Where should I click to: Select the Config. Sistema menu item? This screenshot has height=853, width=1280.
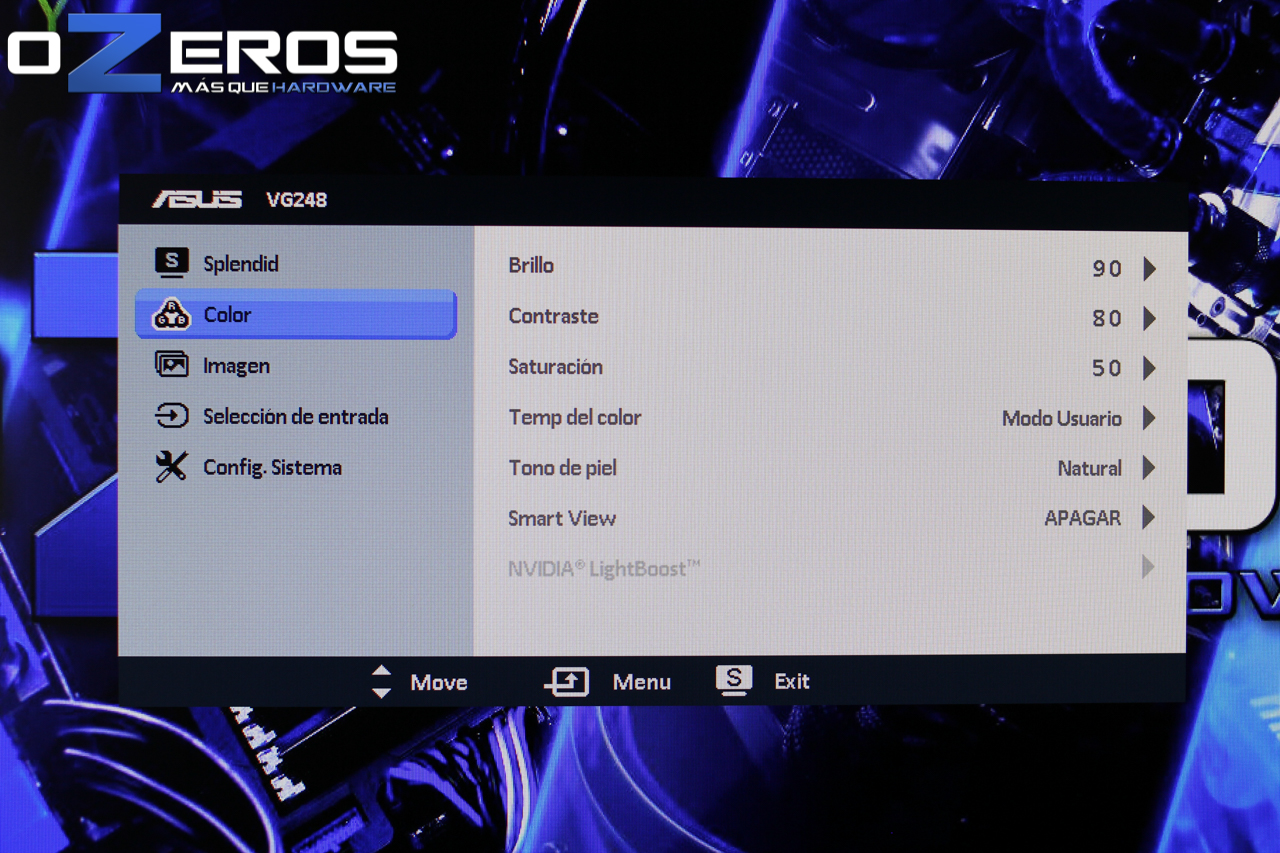pyautogui.click(x=295, y=467)
